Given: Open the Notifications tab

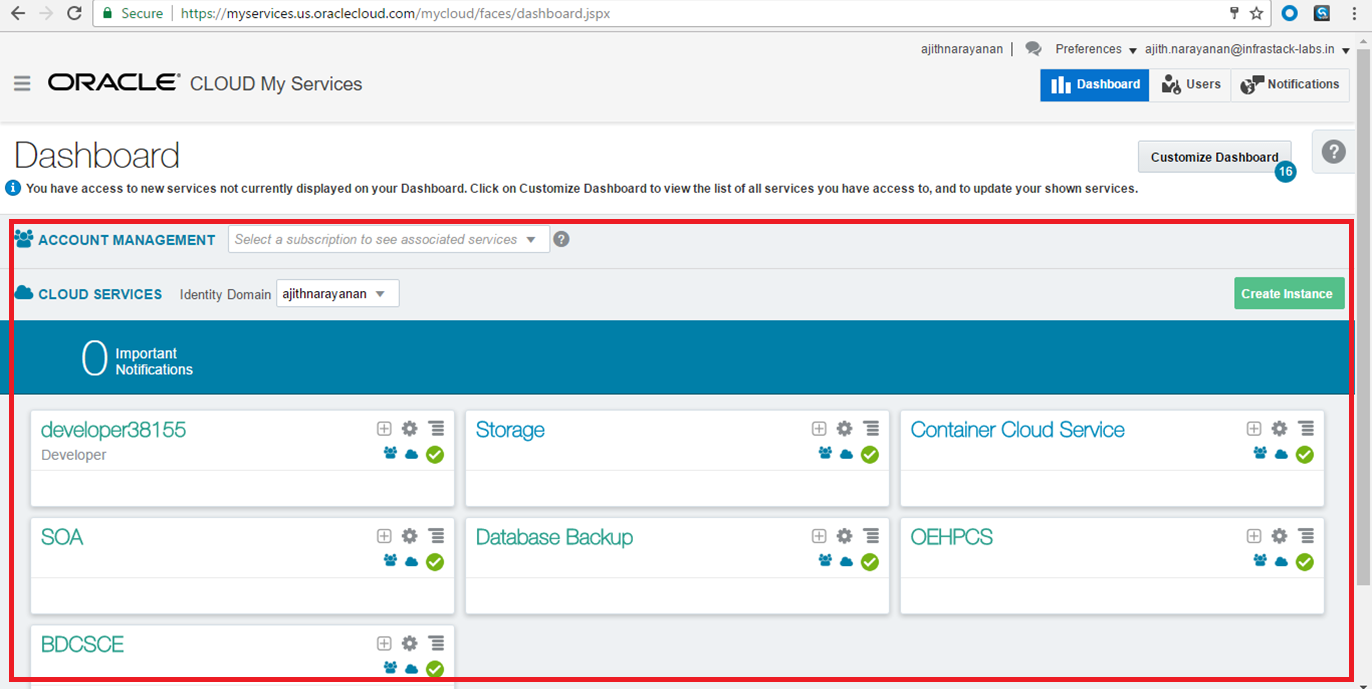Looking at the screenshot, I should (1289, 85).
